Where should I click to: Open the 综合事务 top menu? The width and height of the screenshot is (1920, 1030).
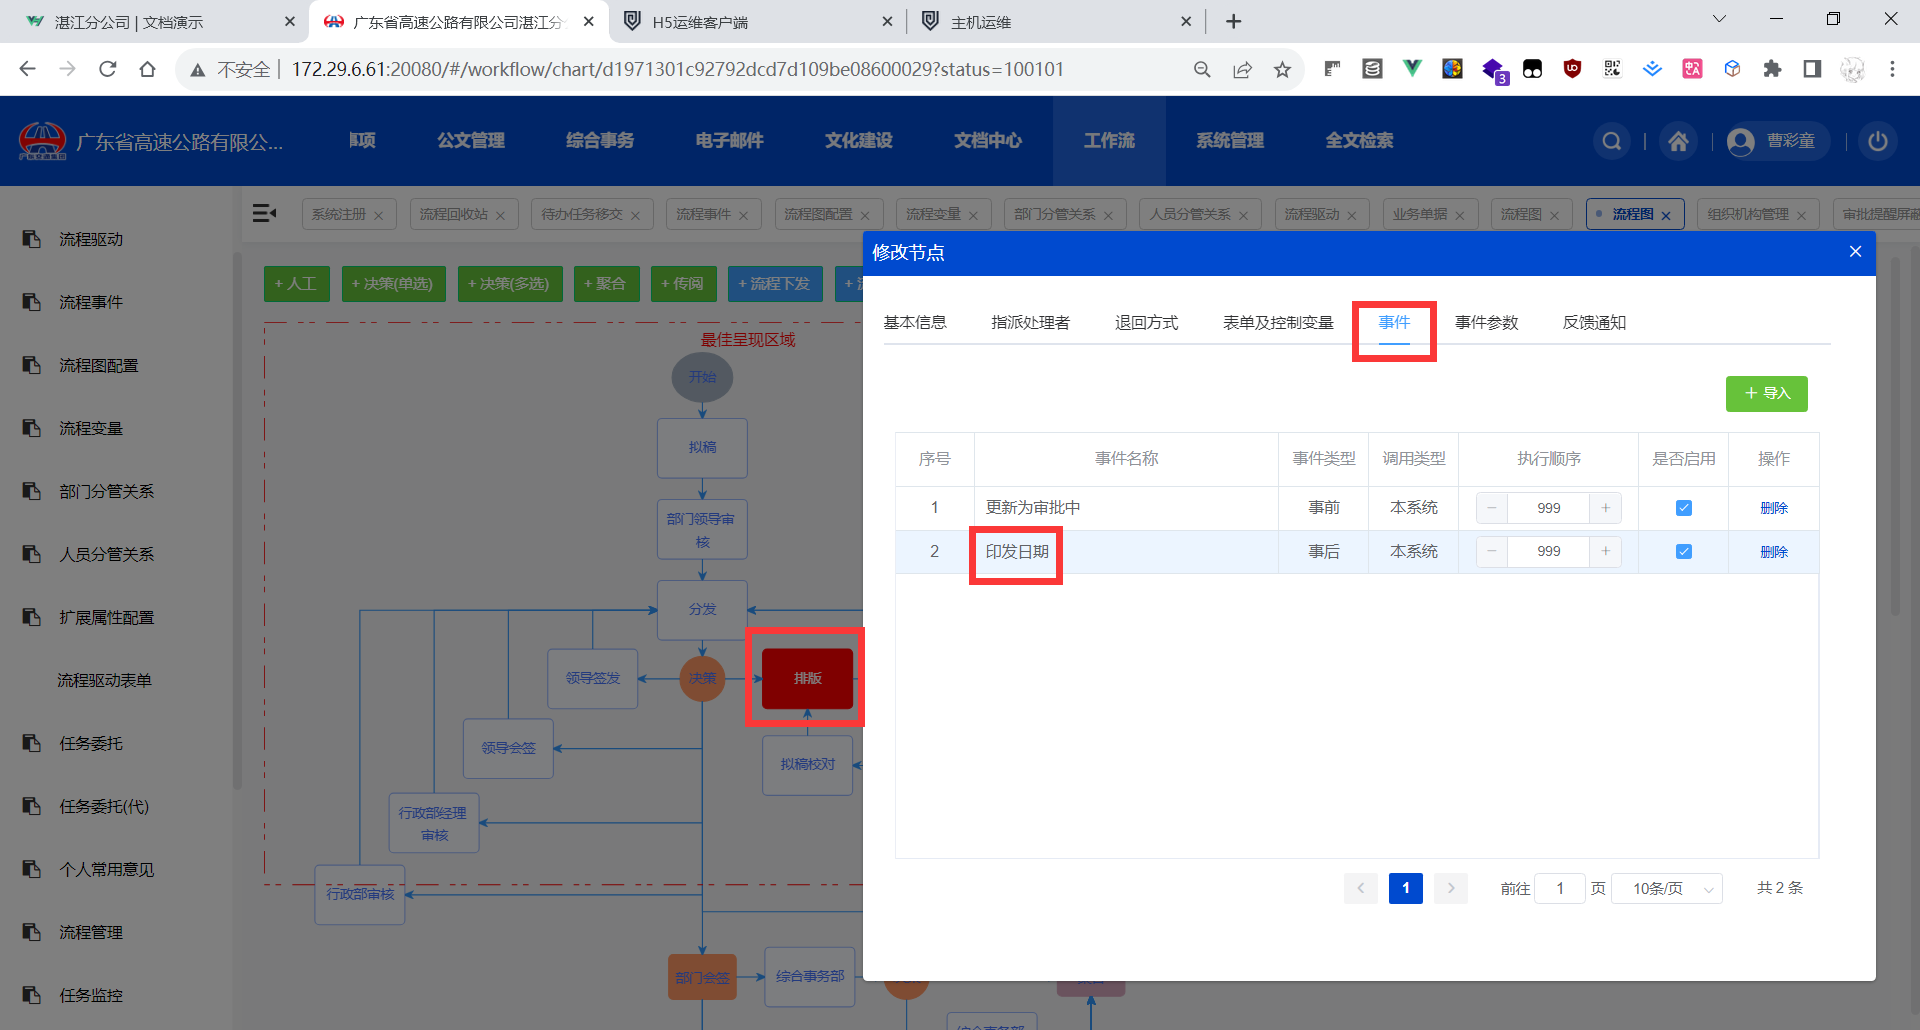coord(600,141)
